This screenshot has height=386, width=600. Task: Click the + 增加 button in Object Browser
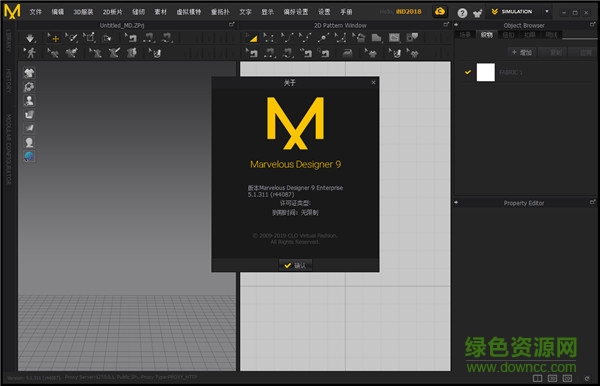(x=522, y=52)
